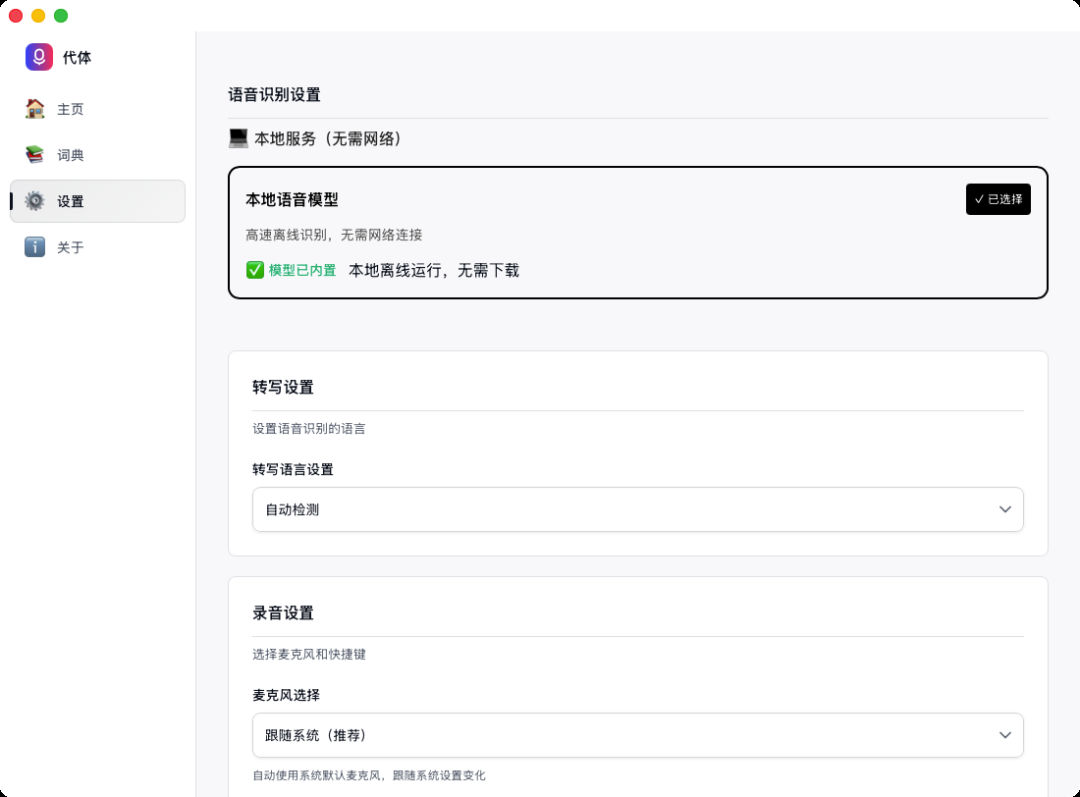Click the gear icon beside 设置
Image resolution: width=1080 pixels, height=797 pixels.
pos(35,201)
